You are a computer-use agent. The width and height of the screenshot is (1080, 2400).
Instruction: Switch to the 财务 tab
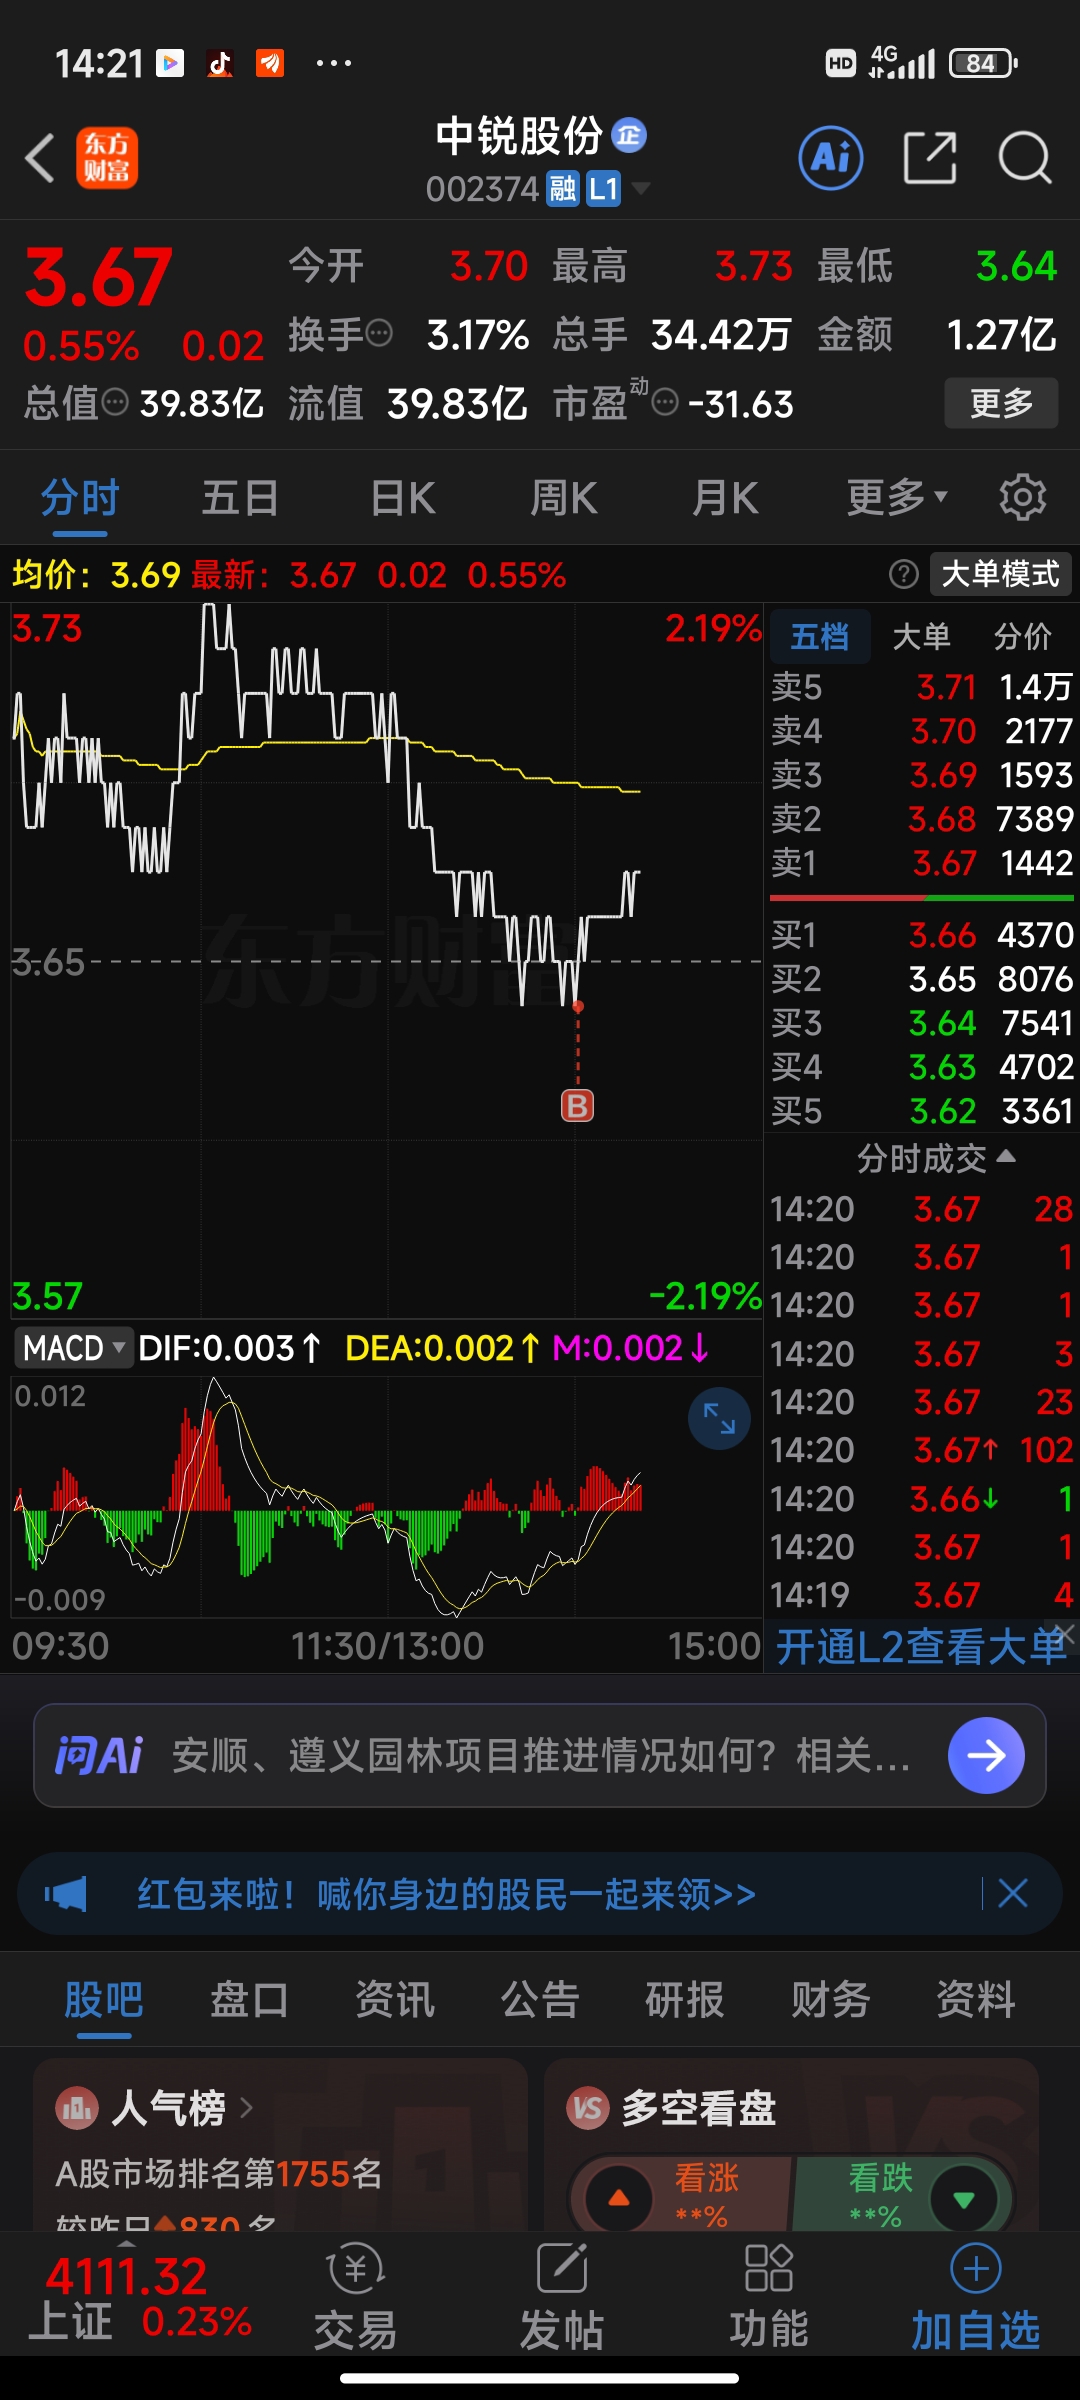830,2000
